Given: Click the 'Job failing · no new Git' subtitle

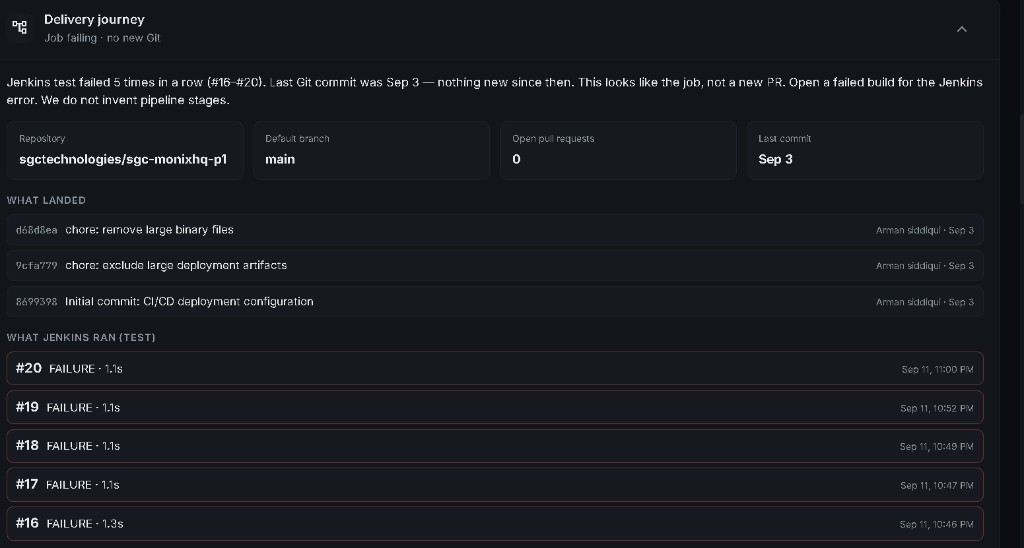Looking at the screenshot, I should pyautogui.click(x=103, y=38).
